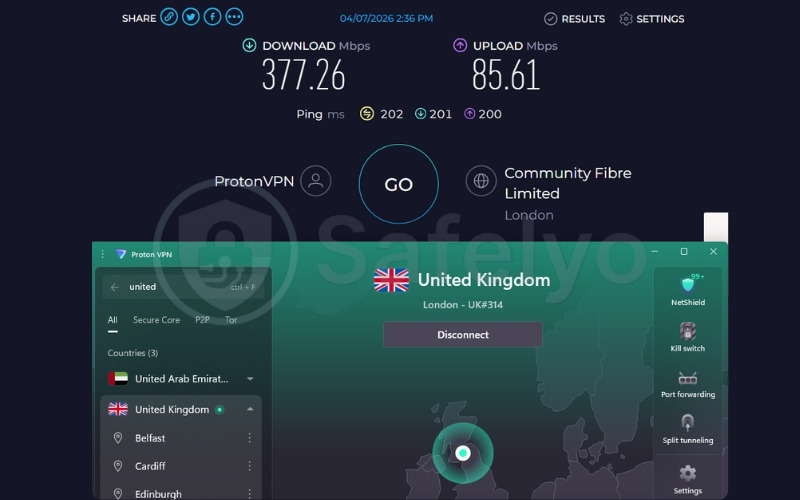Click the download arrow icon beside DOWNLOAD

(x=249, y=45)
